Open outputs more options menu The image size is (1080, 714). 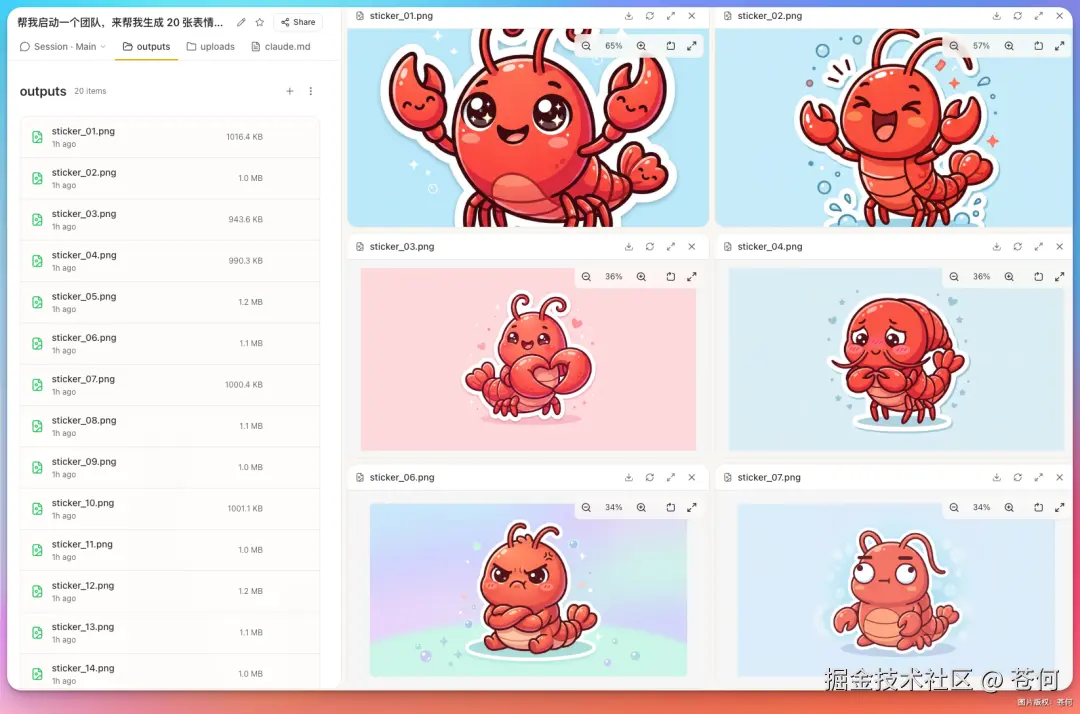pos(311,91)
